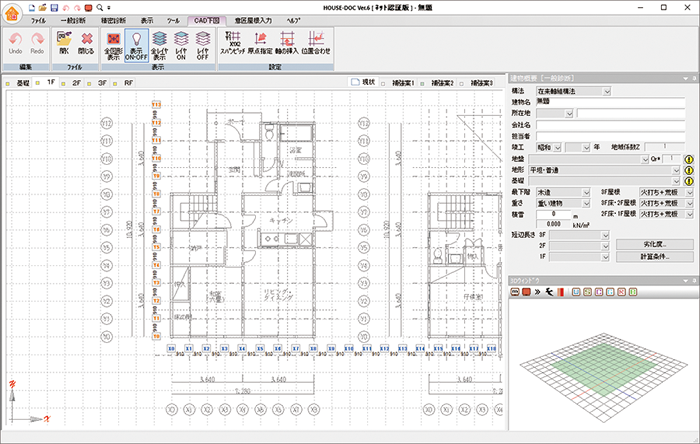The image size is (700, 444).
Task: Click the 計算条件 button
Action: pos(654,257)
